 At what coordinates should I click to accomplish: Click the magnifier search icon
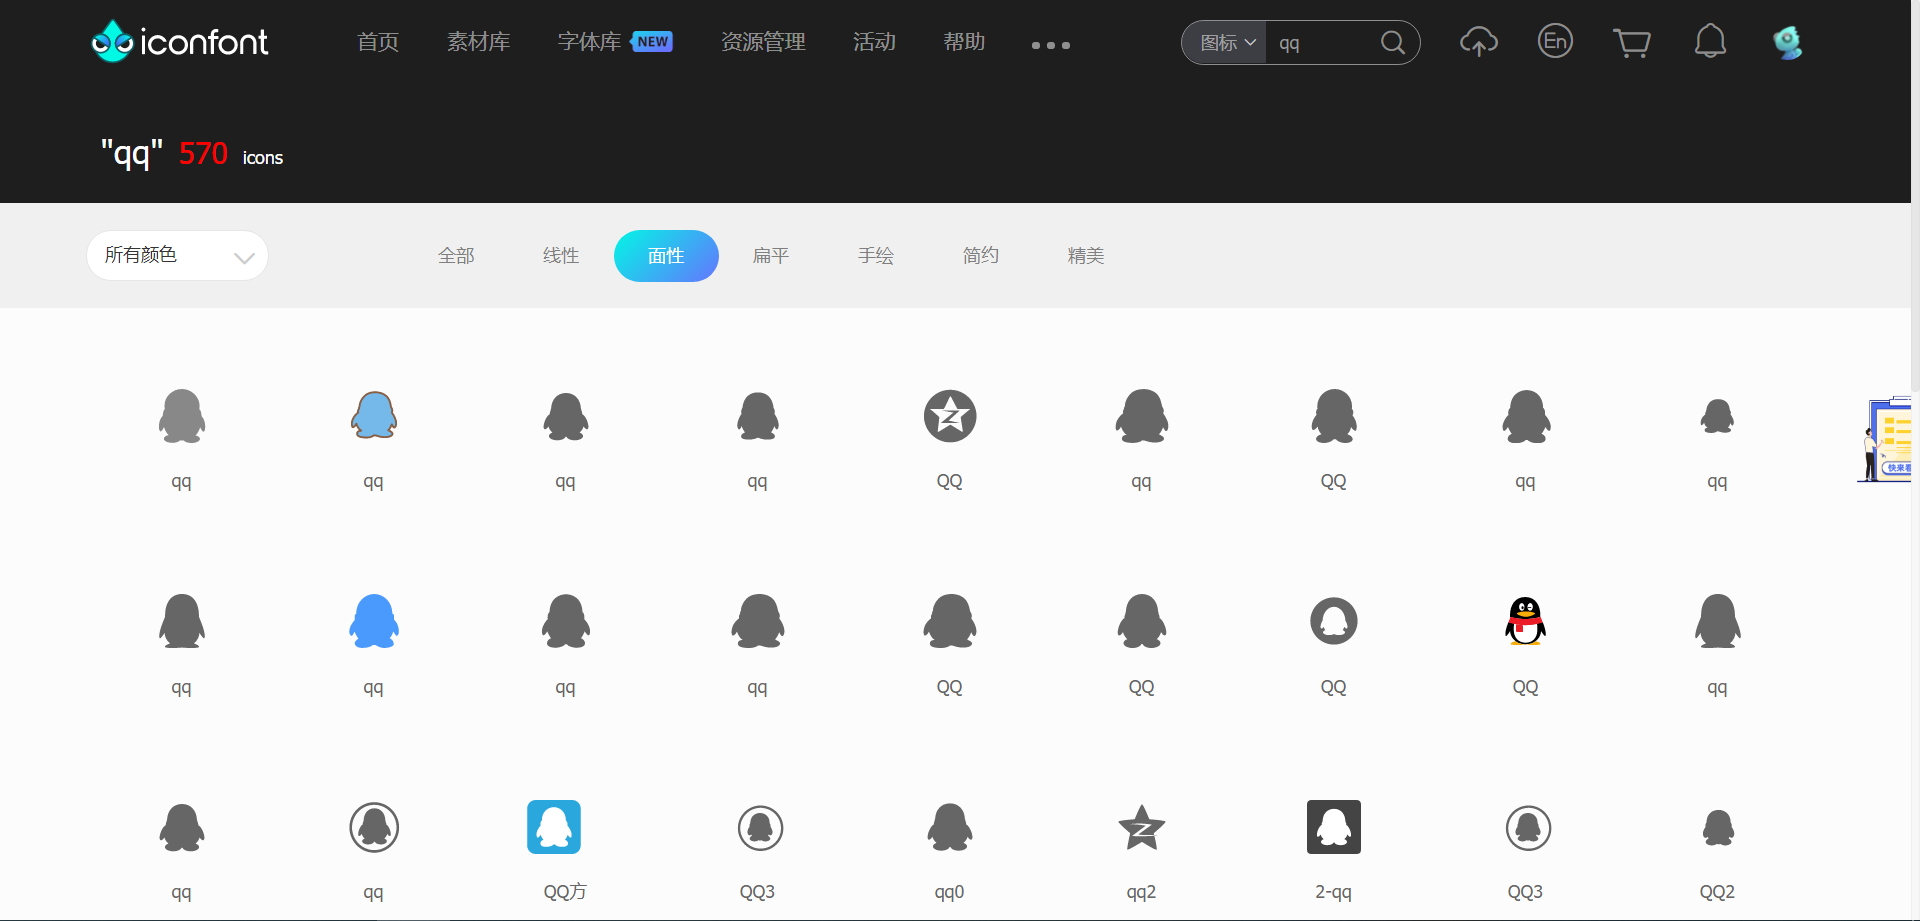1393,43
